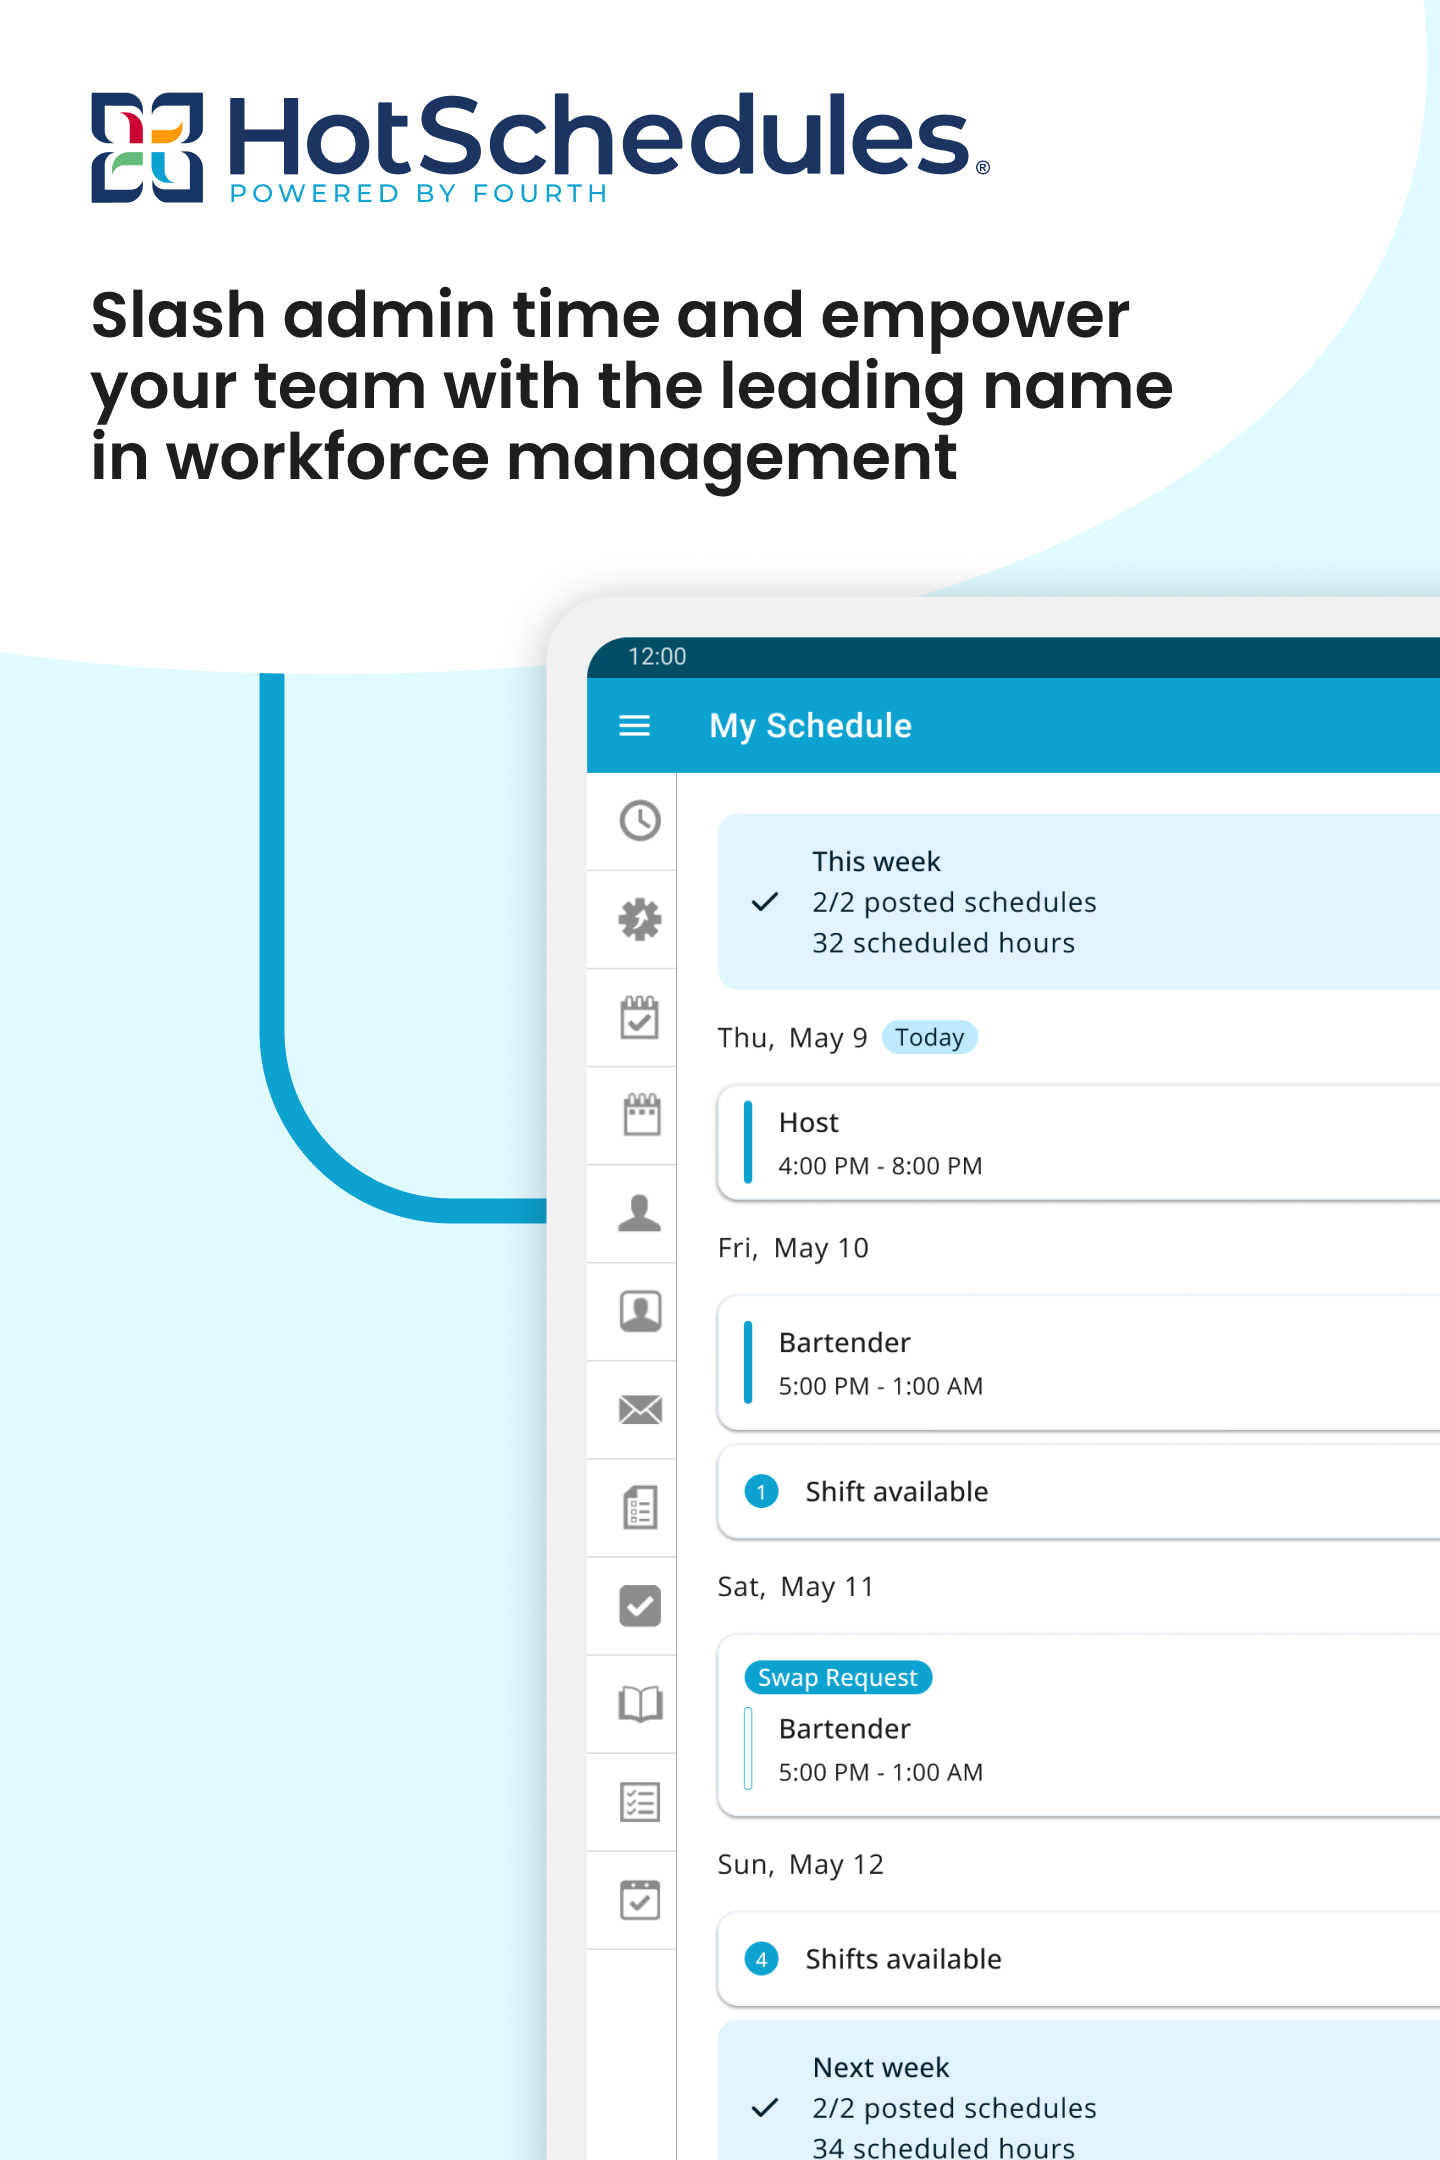Open the settings gear in sidebar

point(640,919)
